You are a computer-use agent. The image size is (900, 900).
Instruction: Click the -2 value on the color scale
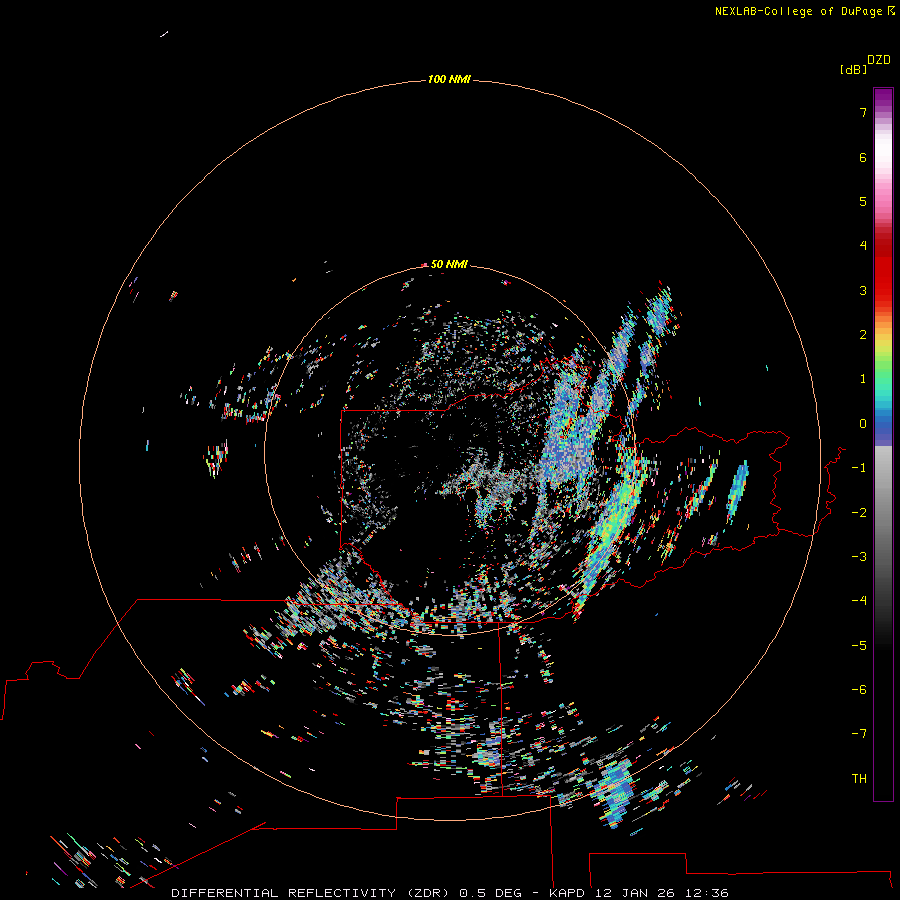(x=859, y=512)
